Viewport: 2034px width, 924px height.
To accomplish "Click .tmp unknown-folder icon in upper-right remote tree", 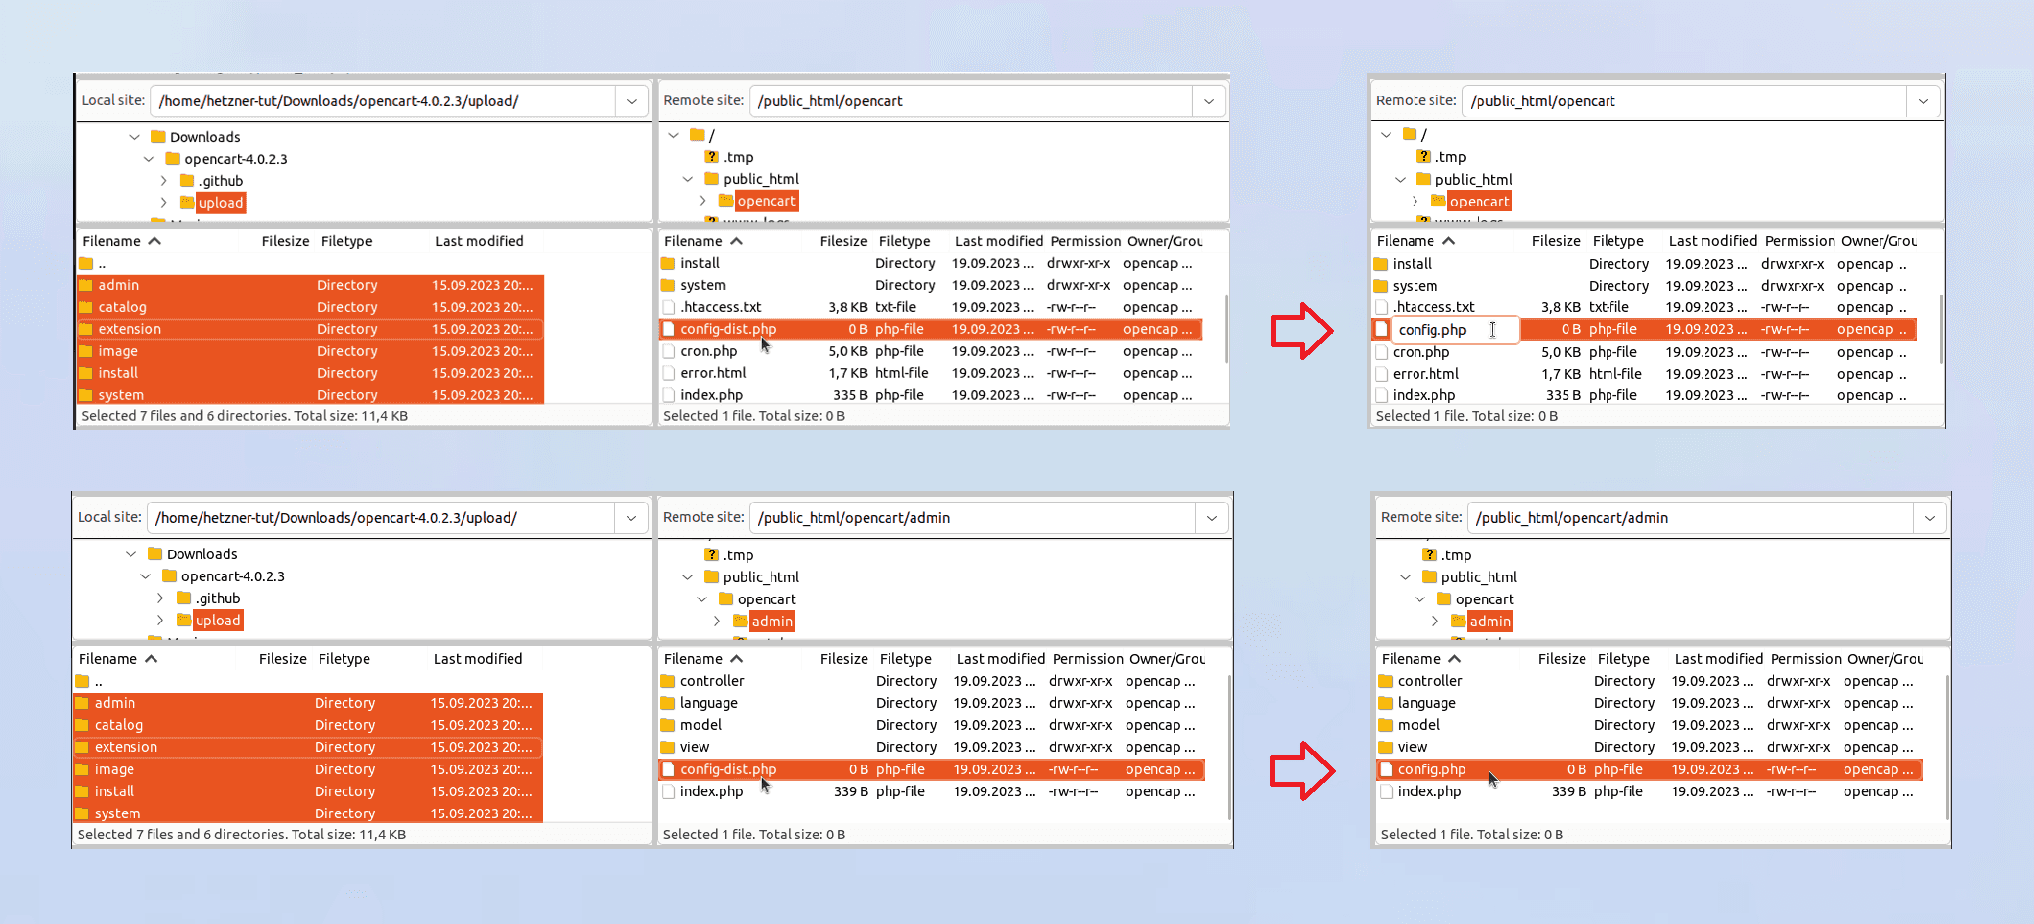I will click(x=1424, y=157).
